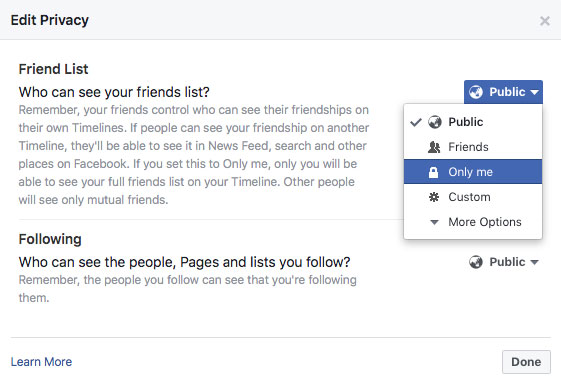Click the checkmark beside the Public option
Screen dimensions: 561x384
(416, 122)
